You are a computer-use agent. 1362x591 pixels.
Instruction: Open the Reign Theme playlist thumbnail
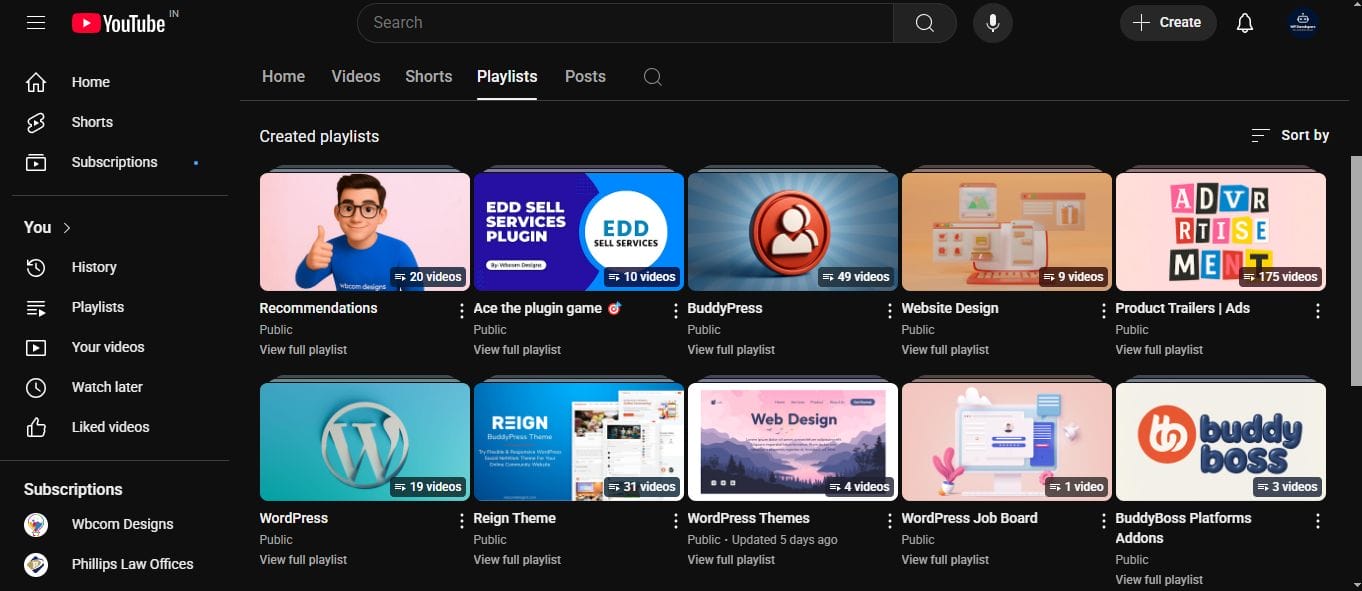(578, 441)
